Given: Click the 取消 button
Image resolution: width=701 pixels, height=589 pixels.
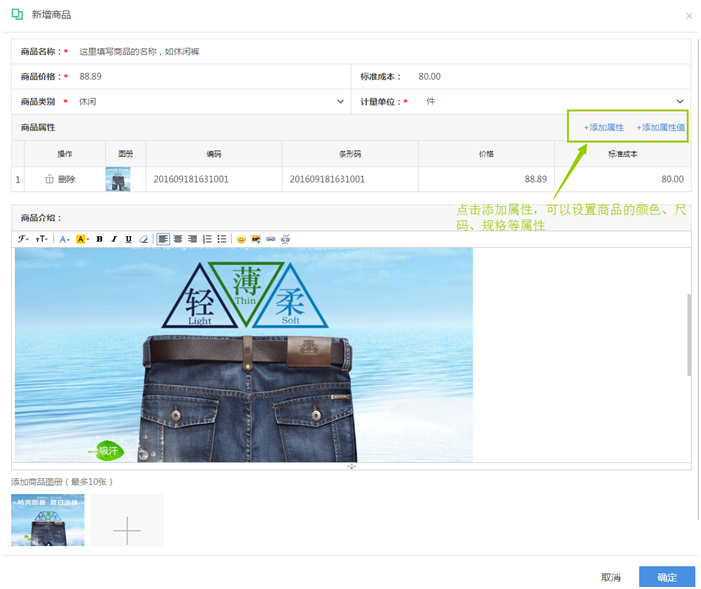Looking at the screenshot, I should point(611,577).
